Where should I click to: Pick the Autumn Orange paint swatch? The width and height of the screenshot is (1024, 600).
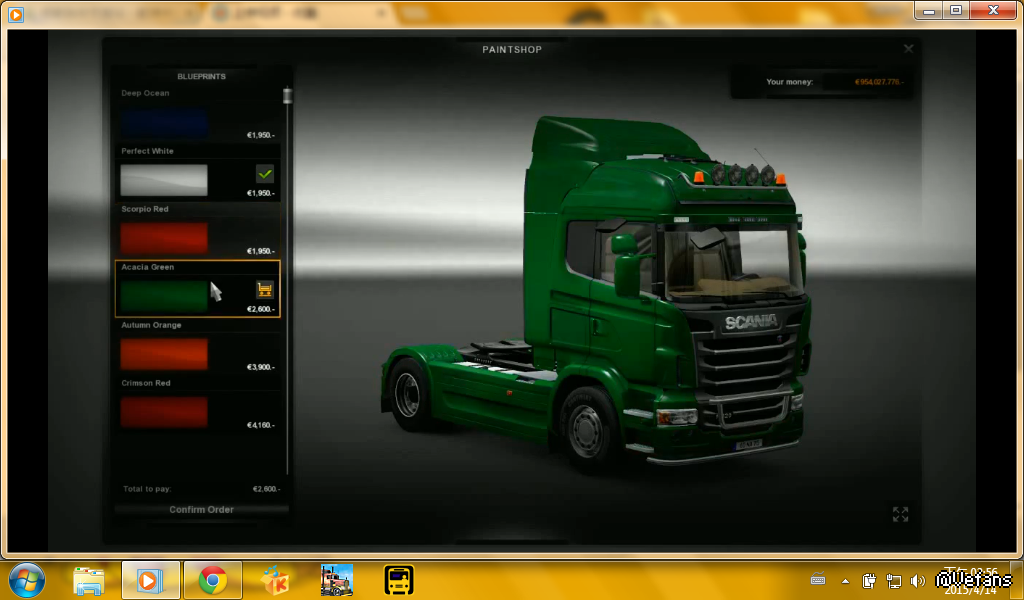(164, 354)
